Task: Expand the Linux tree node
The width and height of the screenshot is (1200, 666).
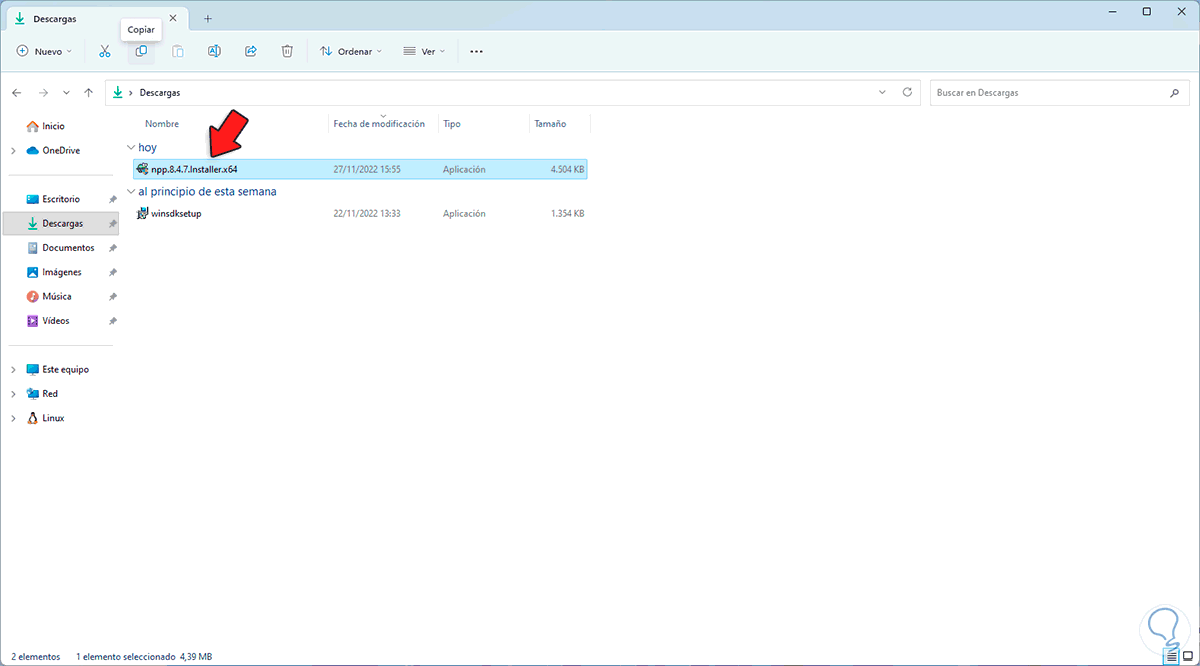Action: 13,418
